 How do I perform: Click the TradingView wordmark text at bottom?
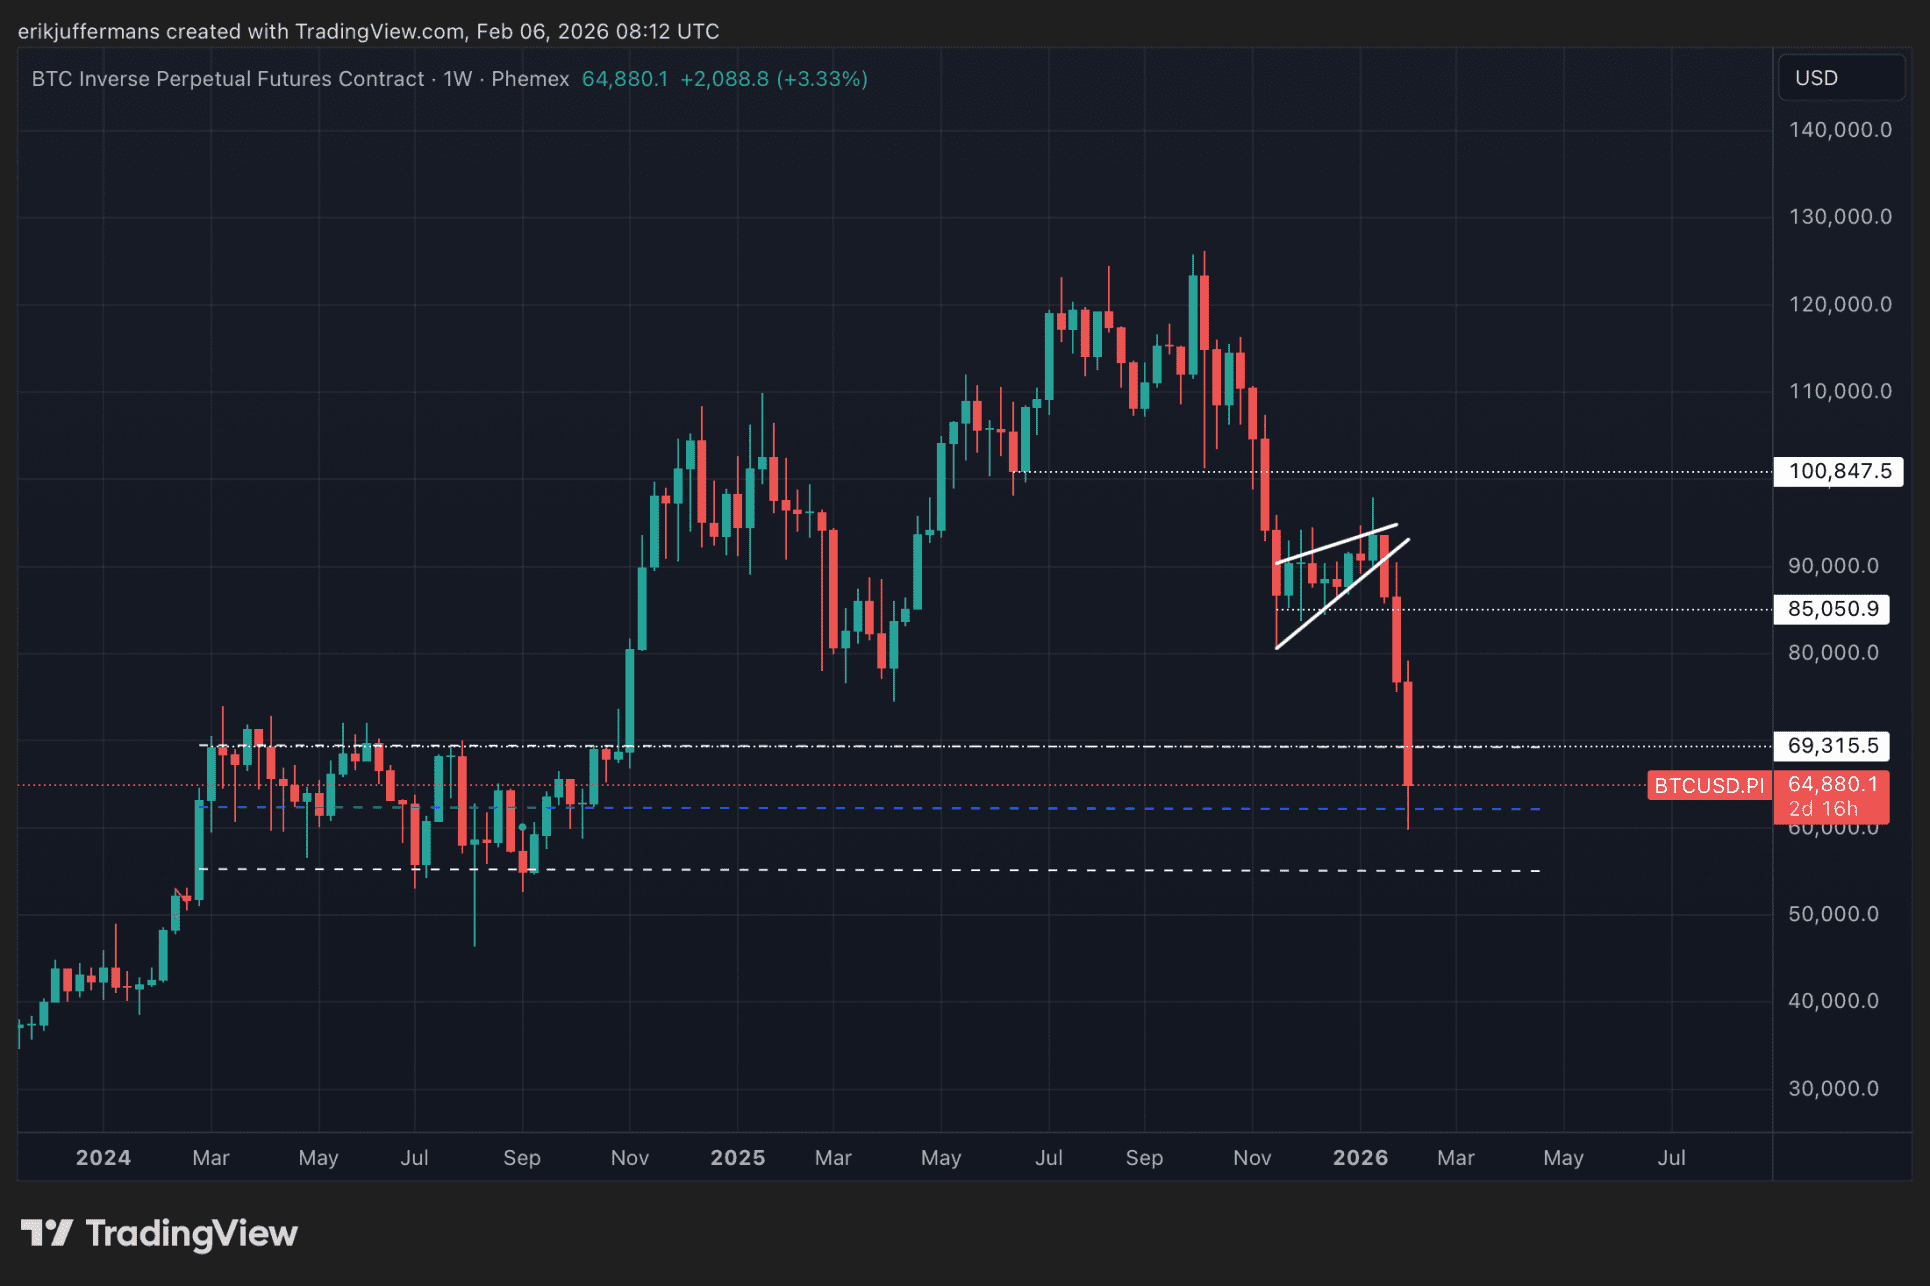click(191, 1233)
